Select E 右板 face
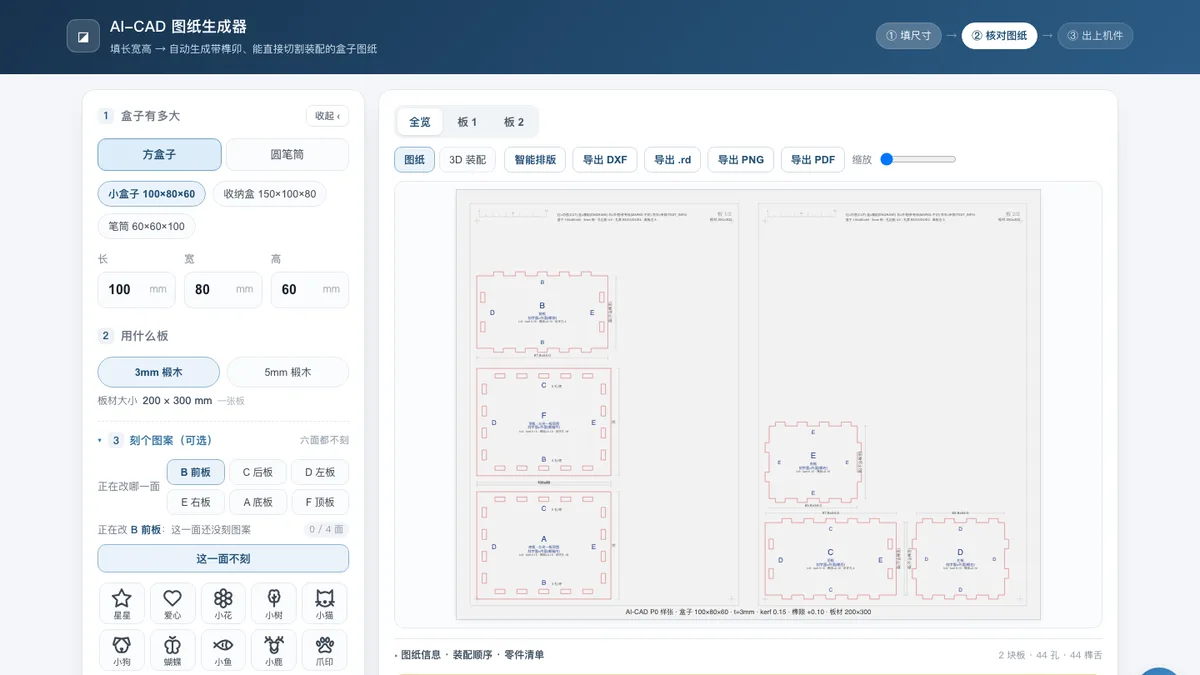The height and width of the screenshot is (675, 1200). (195, 502)
